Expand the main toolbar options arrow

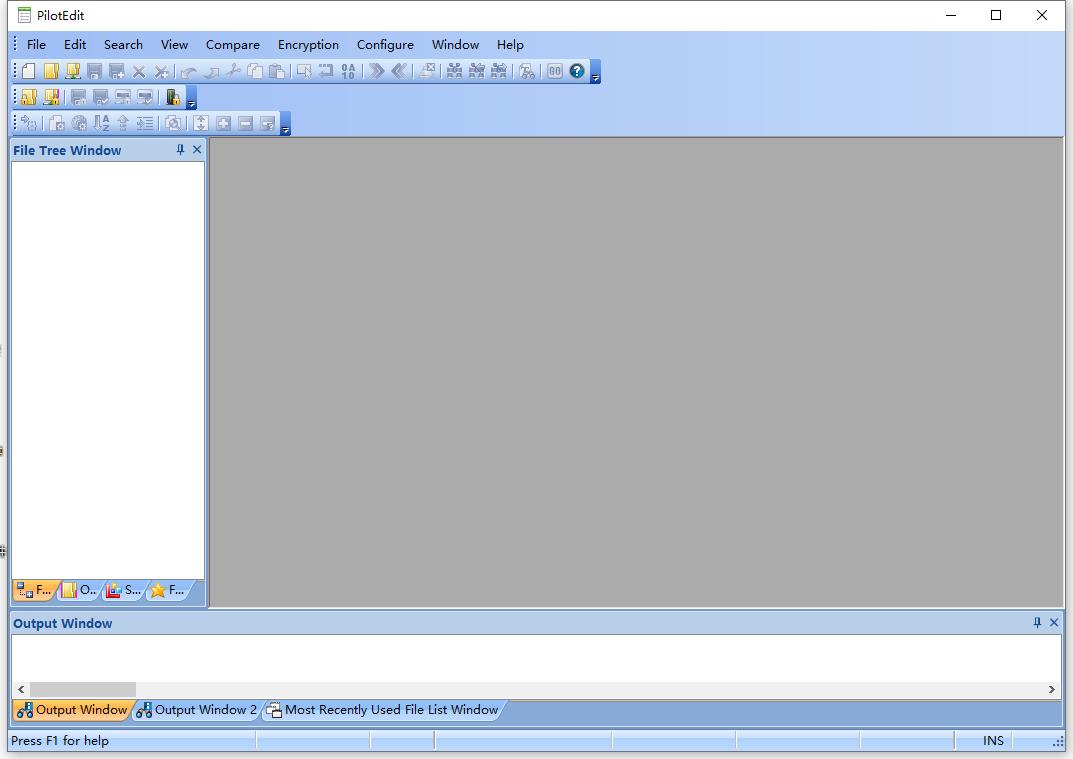[595, 72]
